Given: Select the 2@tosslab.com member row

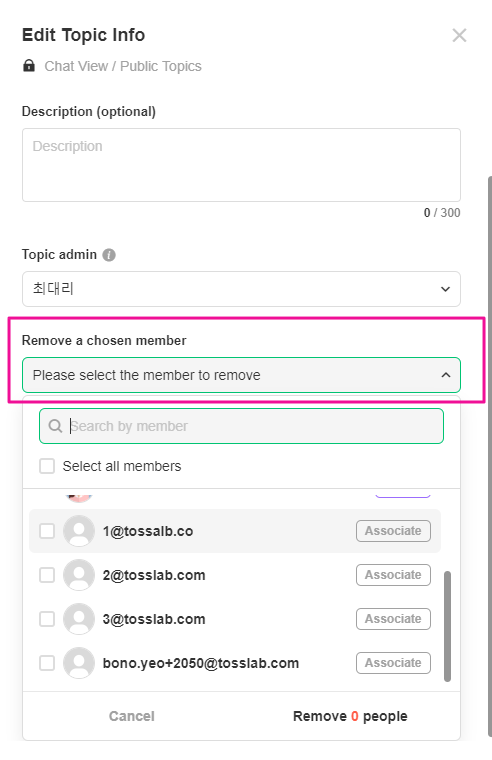Looking at the screenshot, I should tap(235, 575).
